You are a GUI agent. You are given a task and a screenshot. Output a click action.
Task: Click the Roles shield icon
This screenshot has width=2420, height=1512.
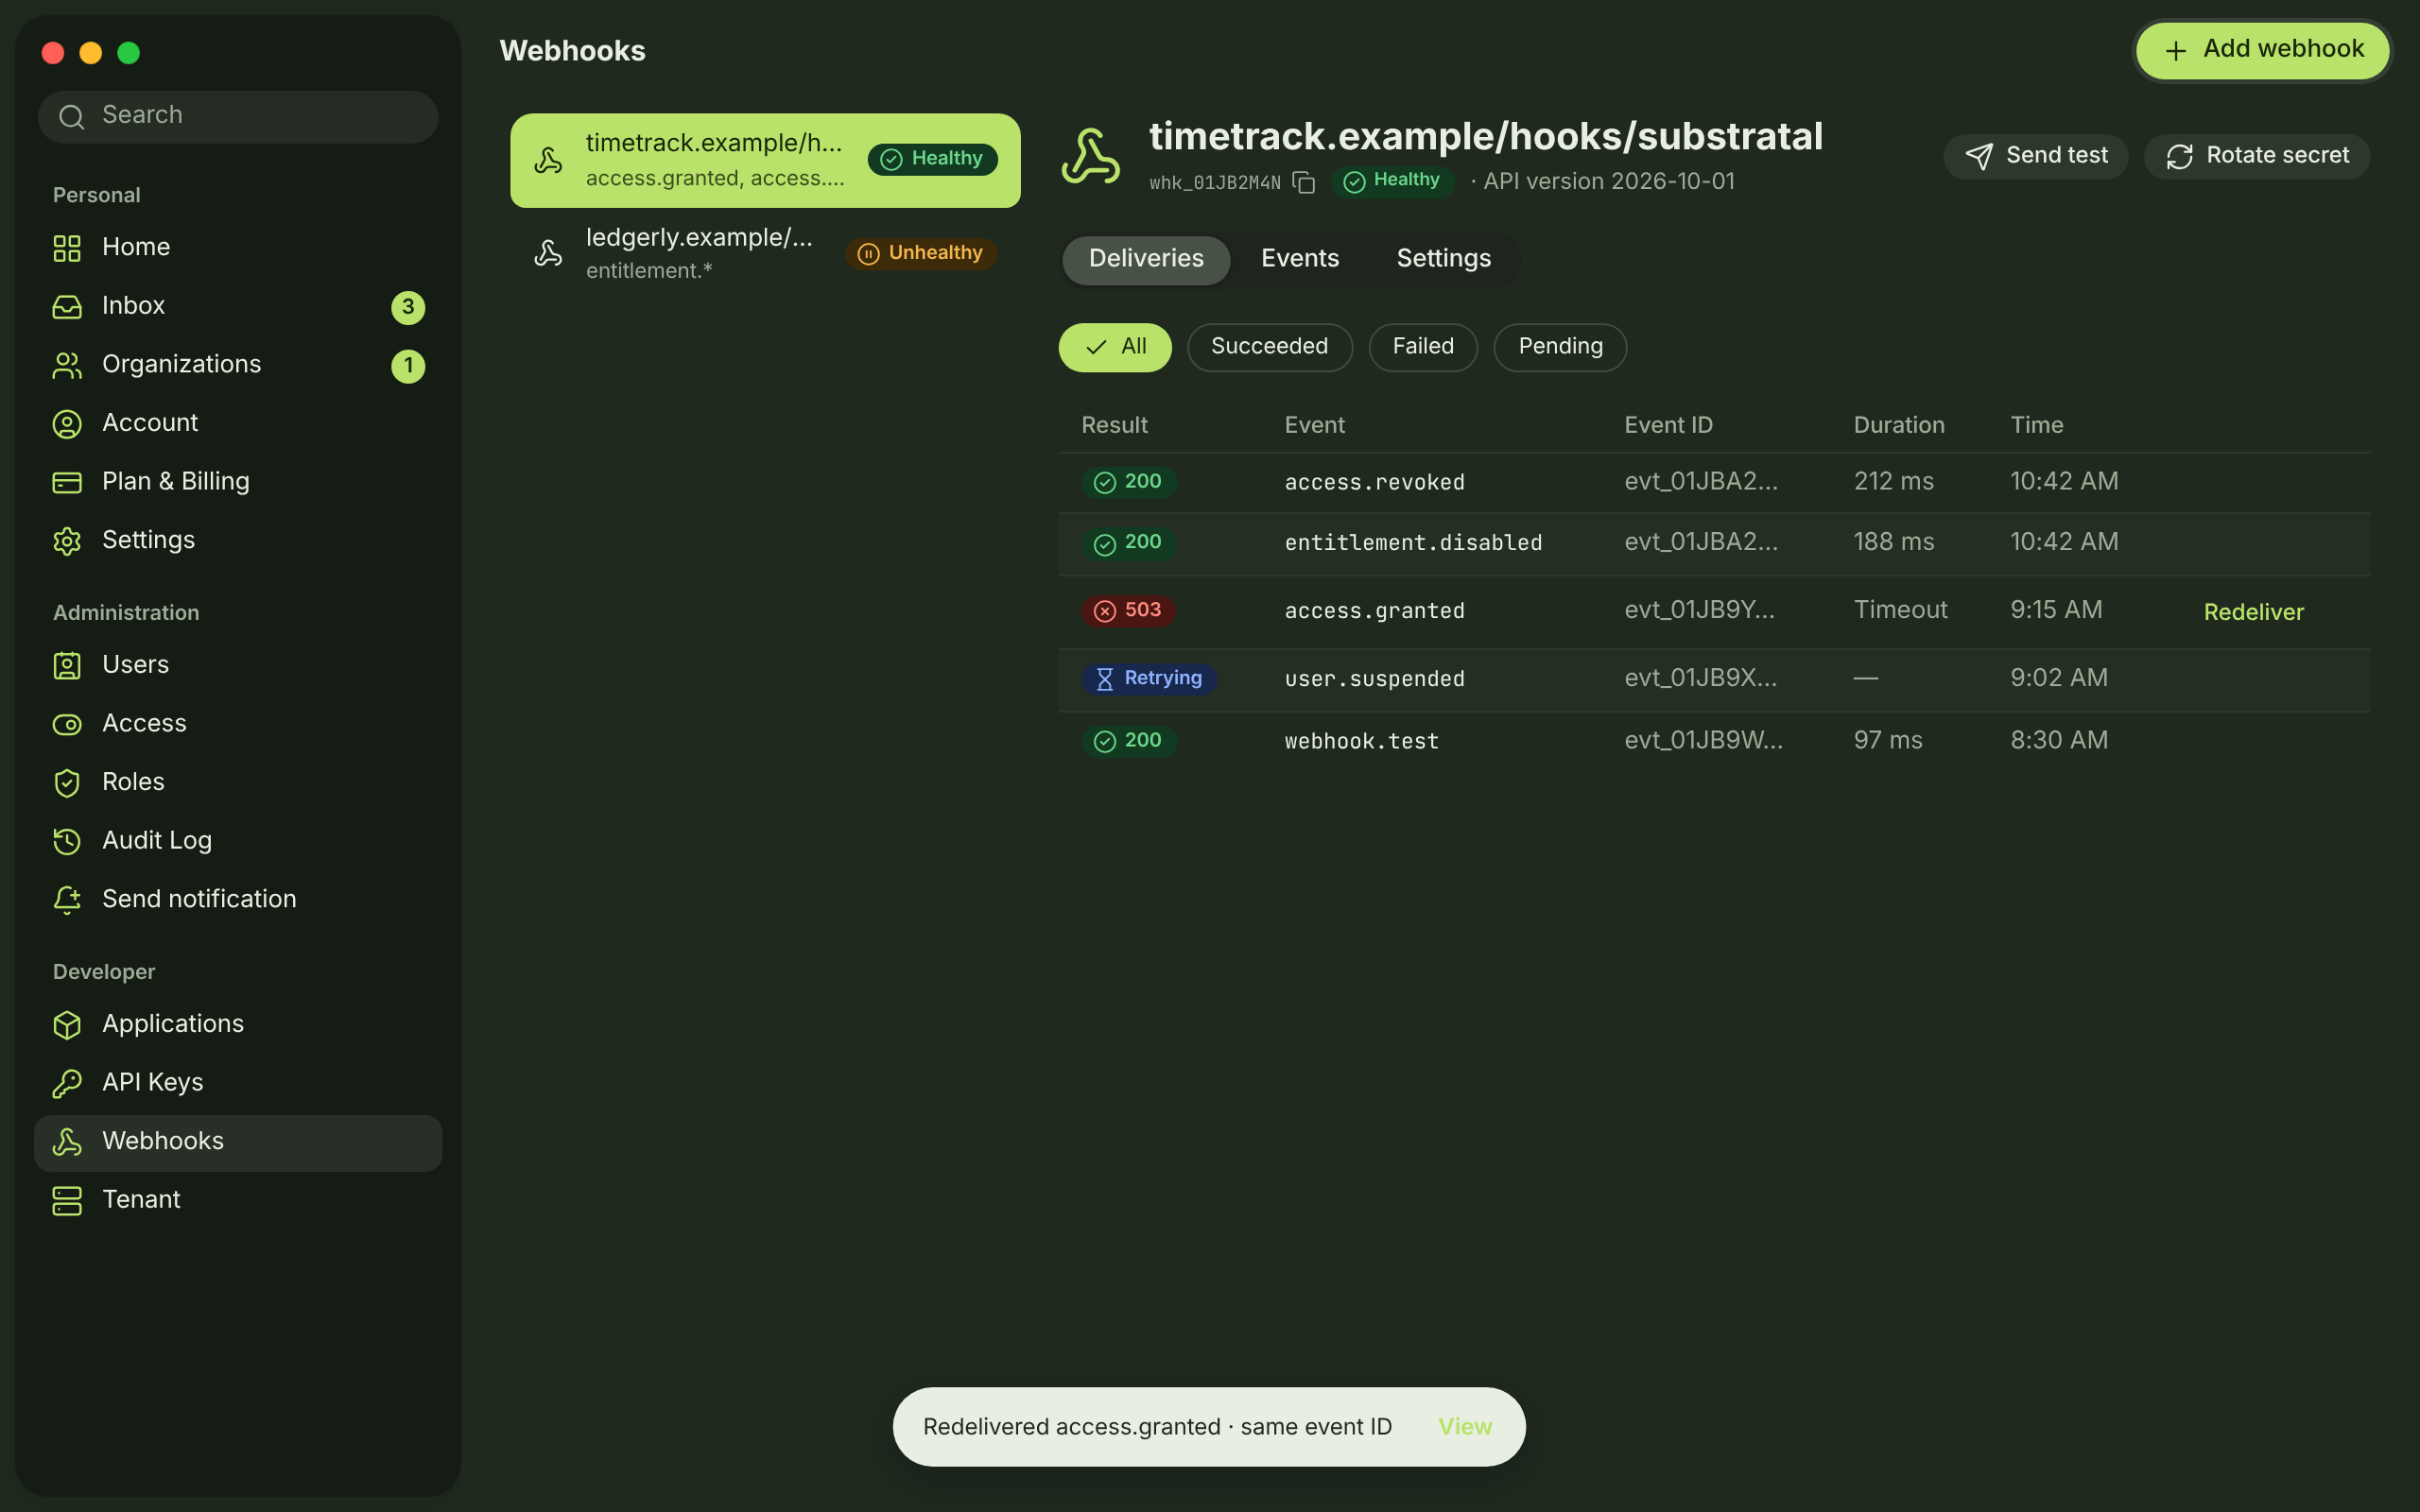(67, 783)
